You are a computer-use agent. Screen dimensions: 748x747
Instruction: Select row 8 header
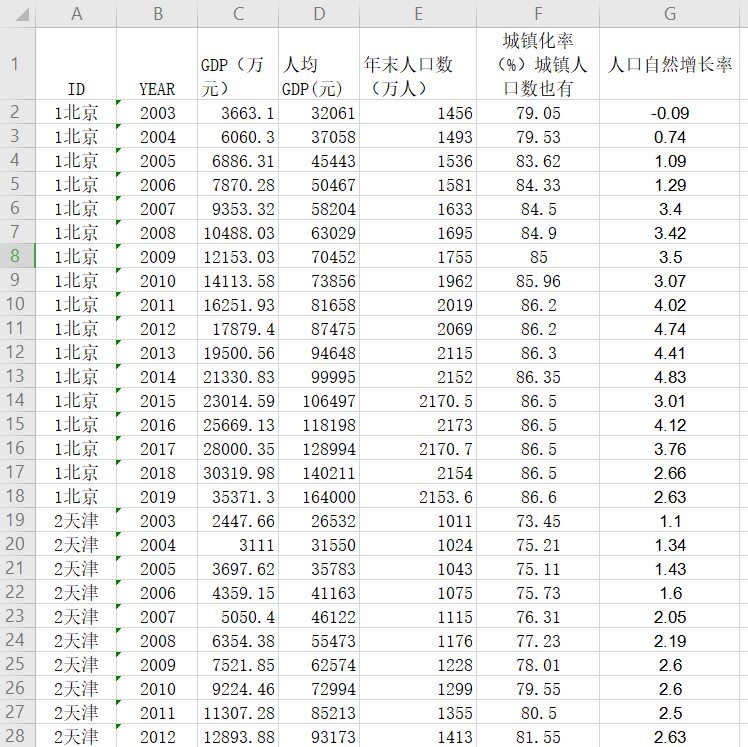[x=17, y=256]
